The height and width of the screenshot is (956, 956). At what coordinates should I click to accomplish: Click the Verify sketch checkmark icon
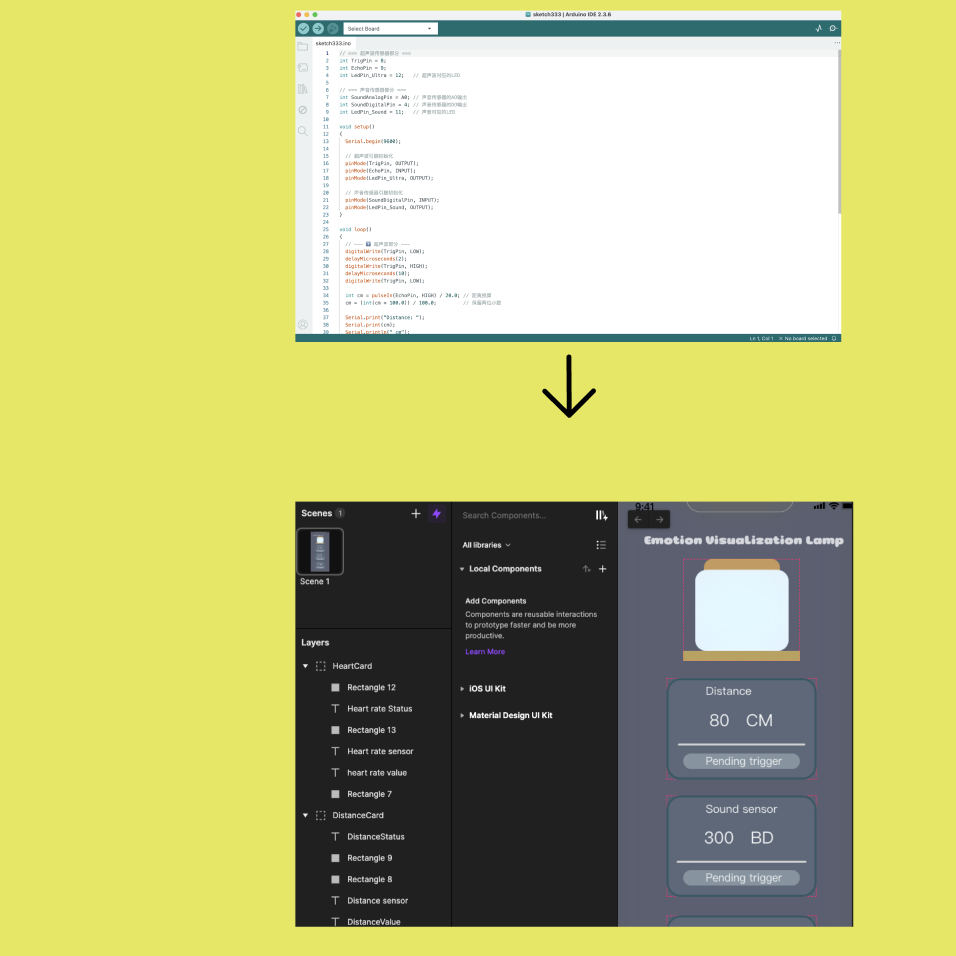click(303, 28)
